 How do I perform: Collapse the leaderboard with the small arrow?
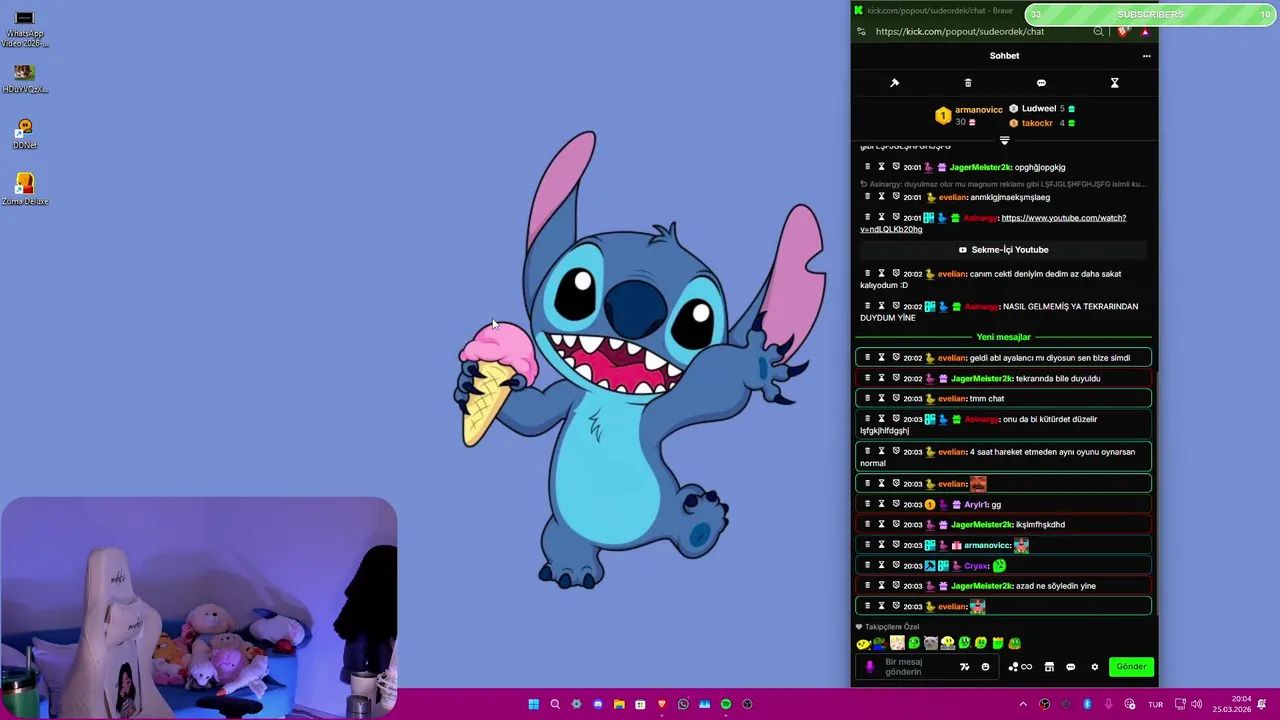click(1004, 141)
